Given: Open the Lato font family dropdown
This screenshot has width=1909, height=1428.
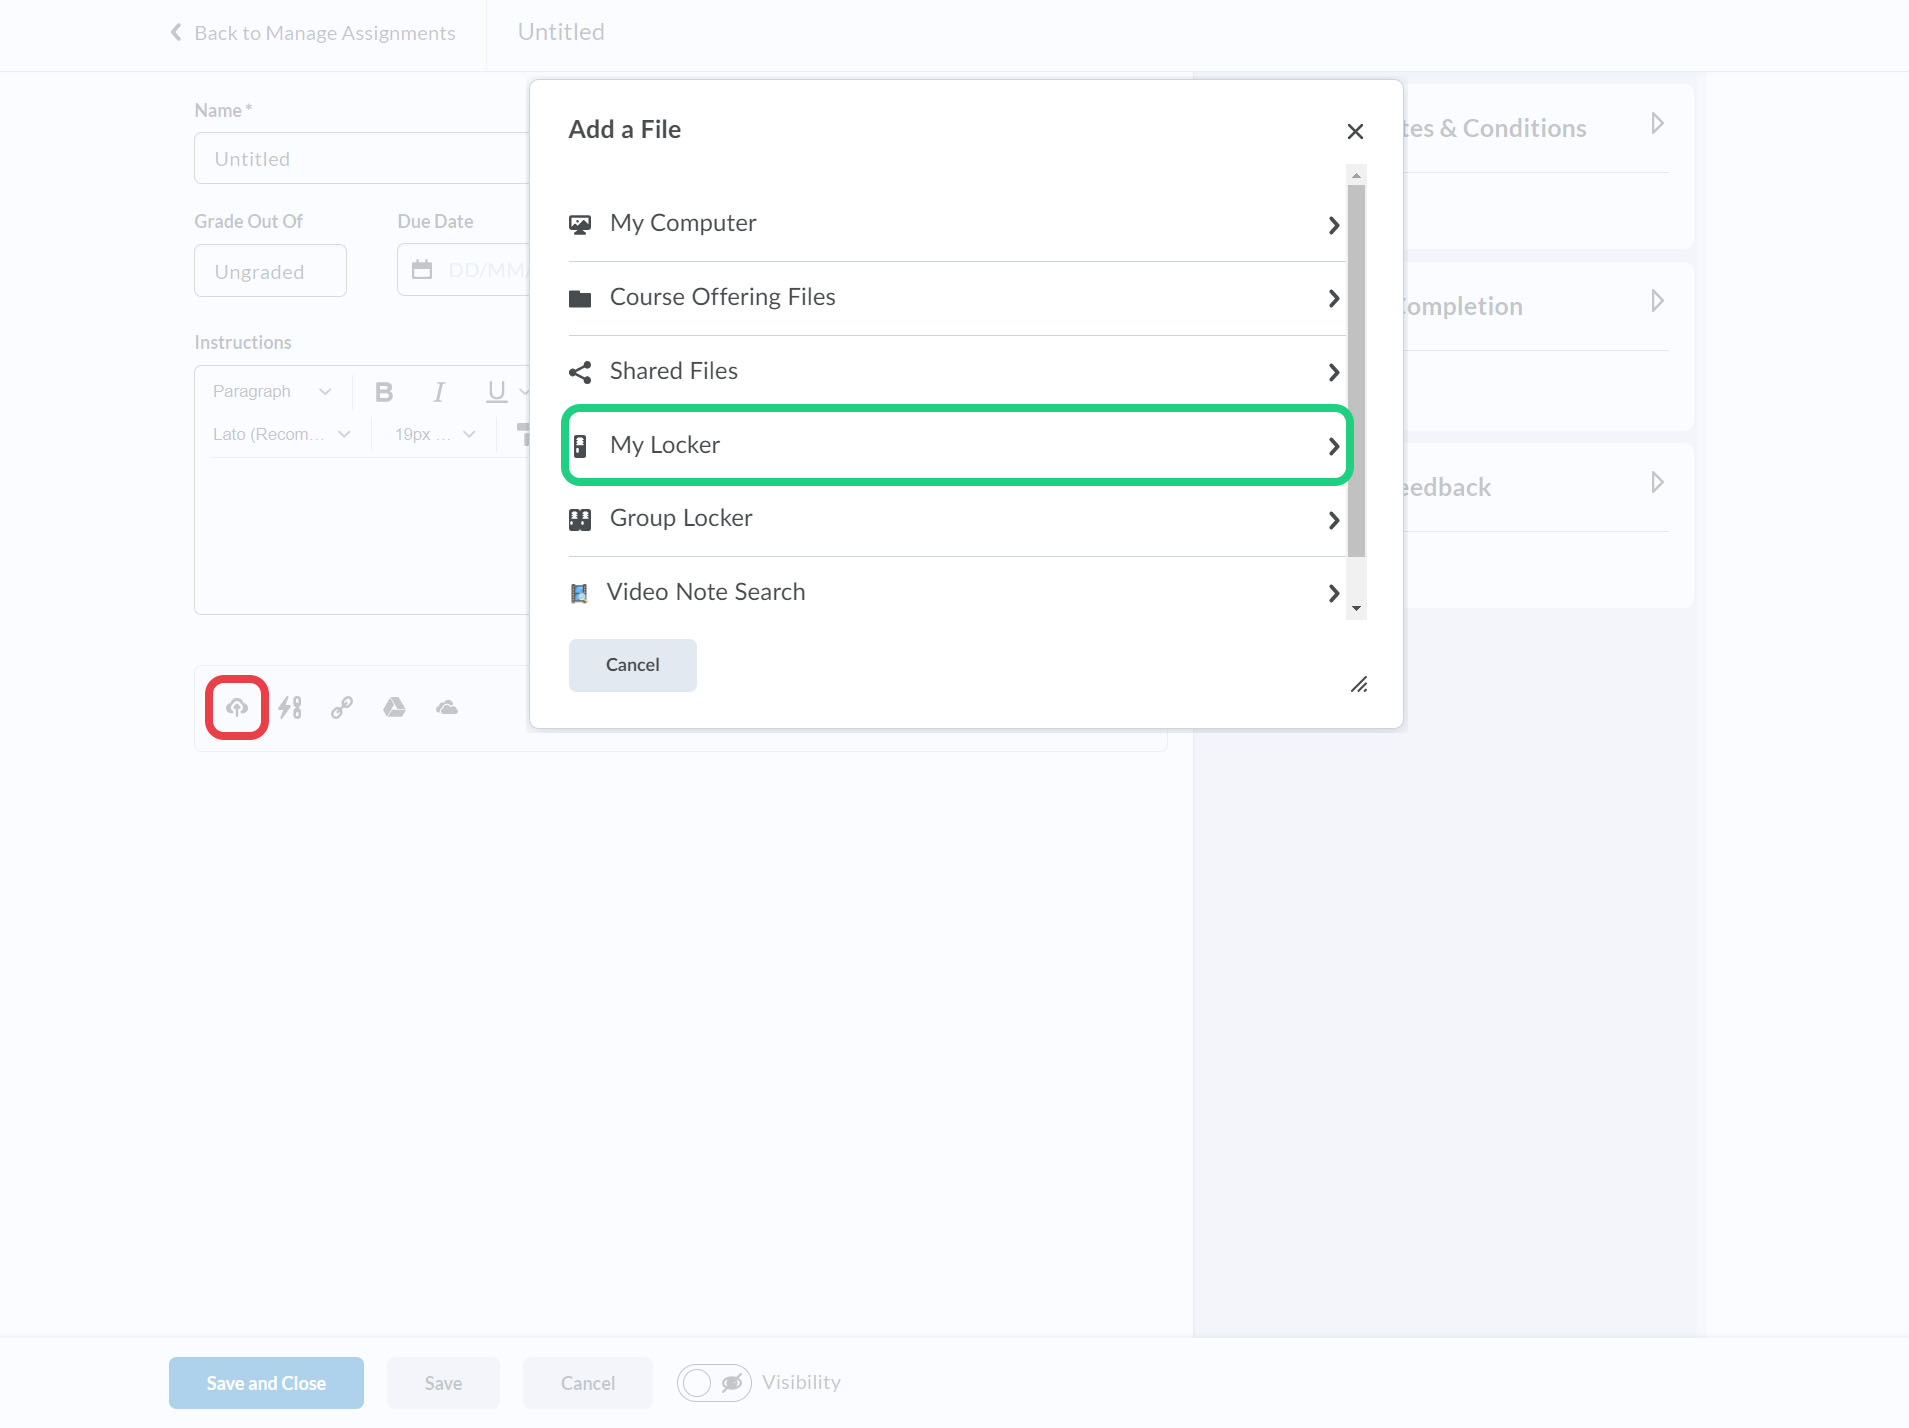Looking at the screenshot, I should click(281, 435).
